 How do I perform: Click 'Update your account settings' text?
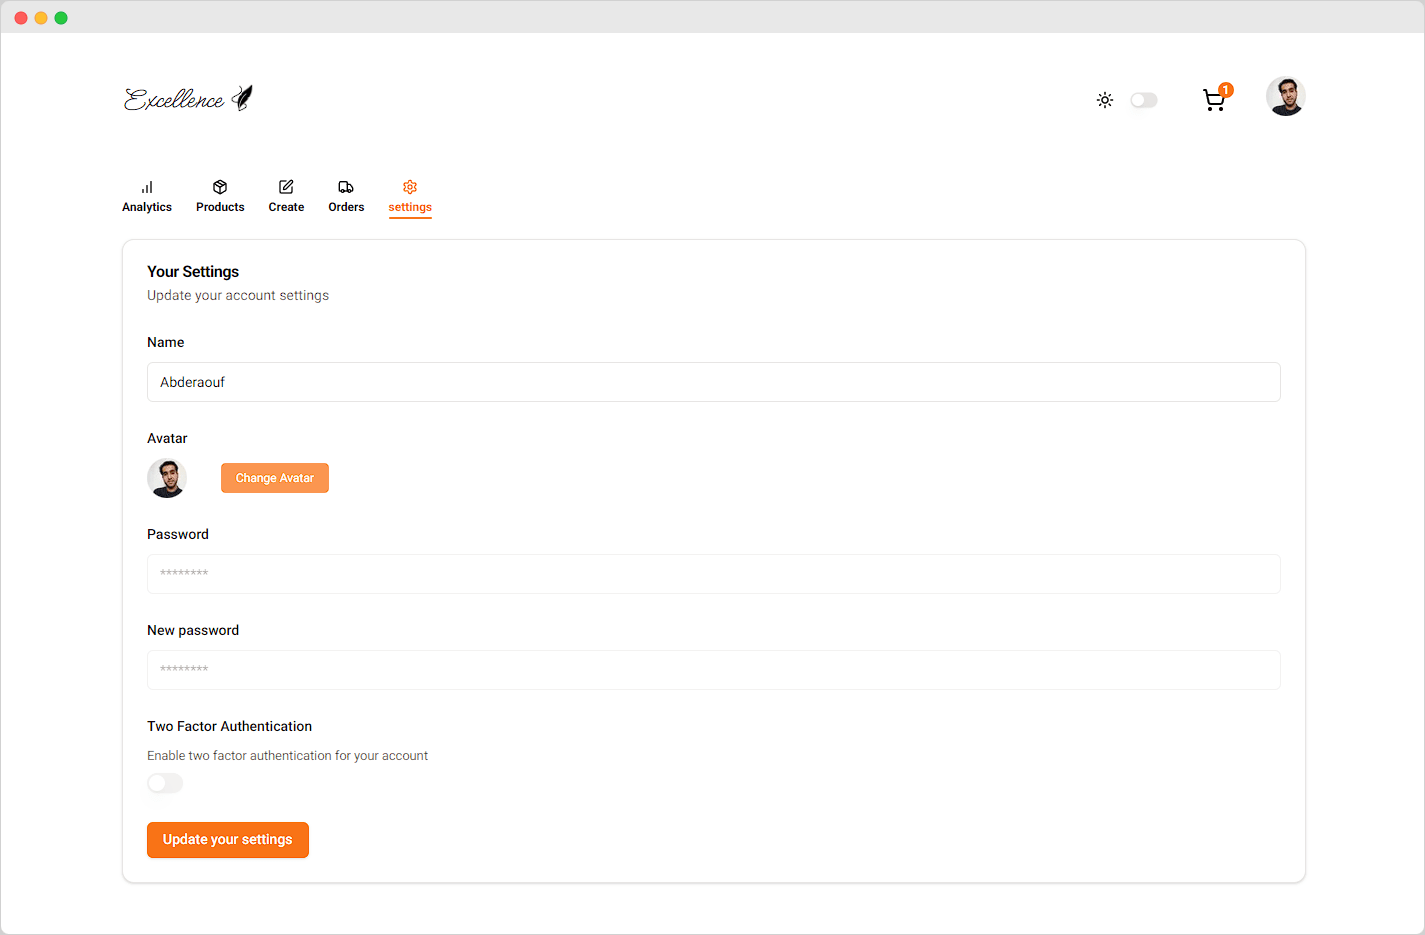[x=238, y=295]
